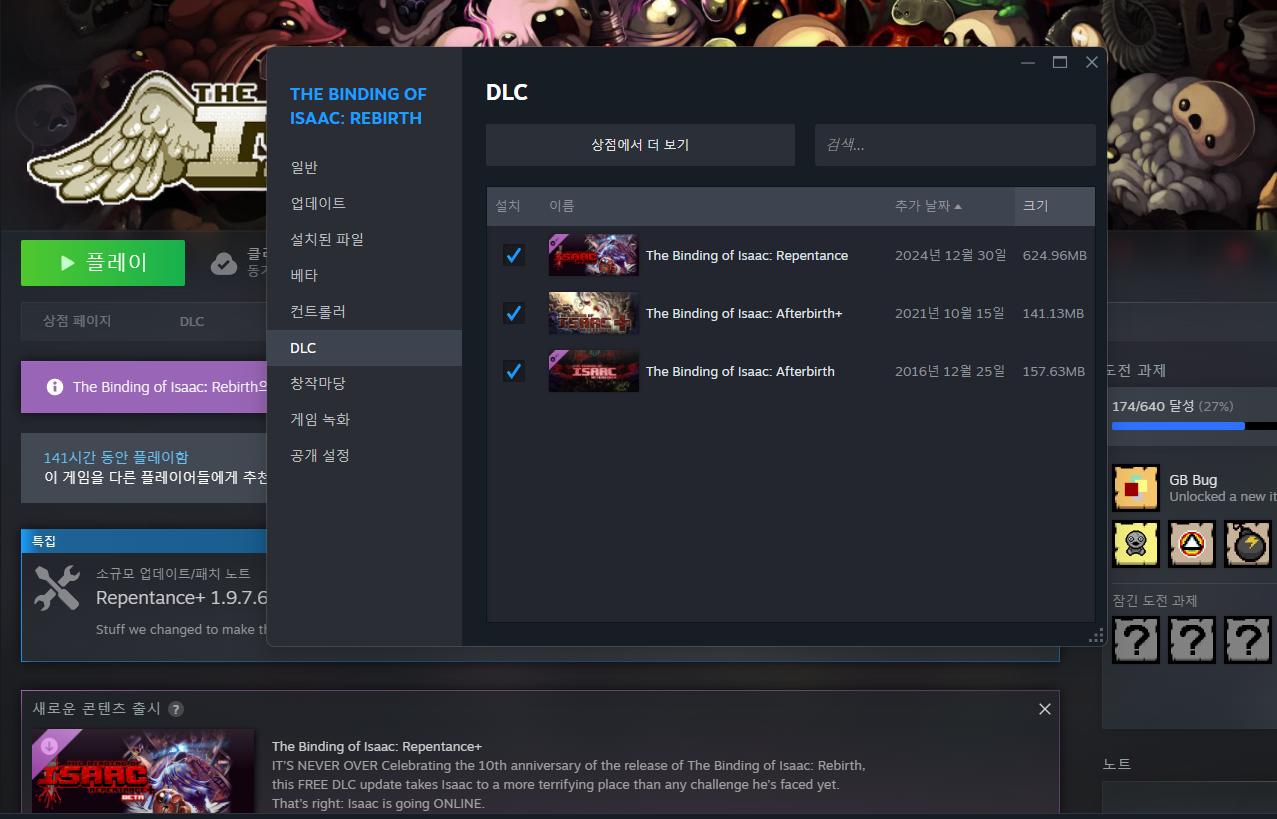Dismiss the 새로운 콘텐츠 출시 panel

(1045, 709)
